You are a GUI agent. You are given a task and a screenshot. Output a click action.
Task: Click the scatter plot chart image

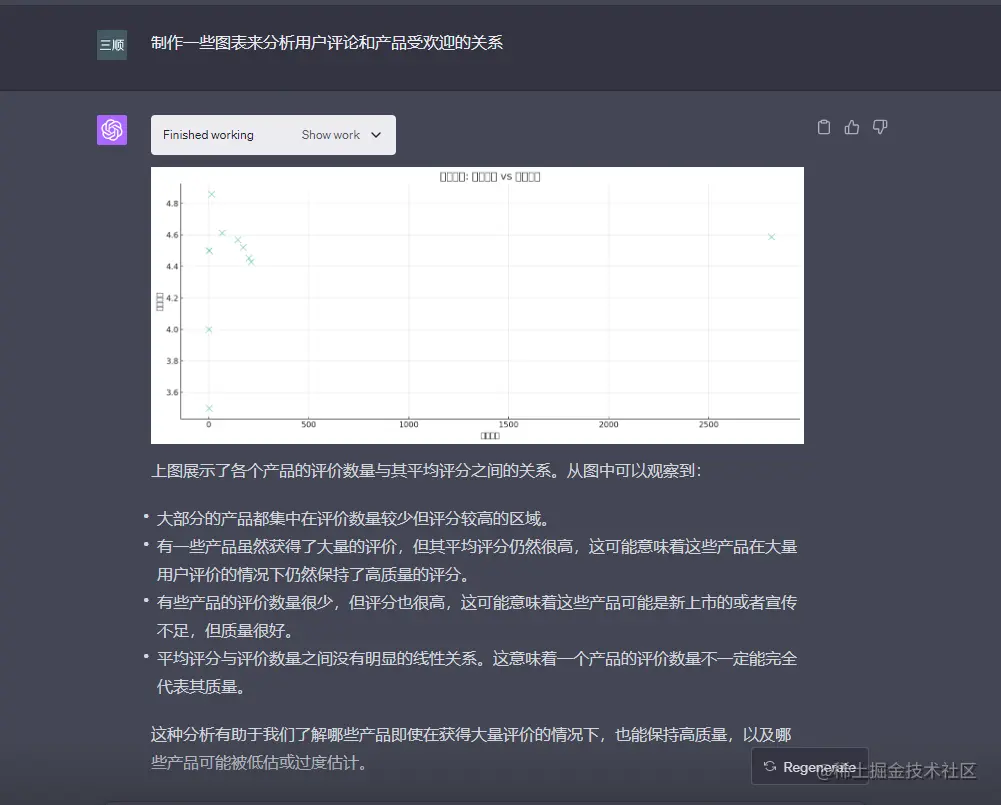coord(477,304)
